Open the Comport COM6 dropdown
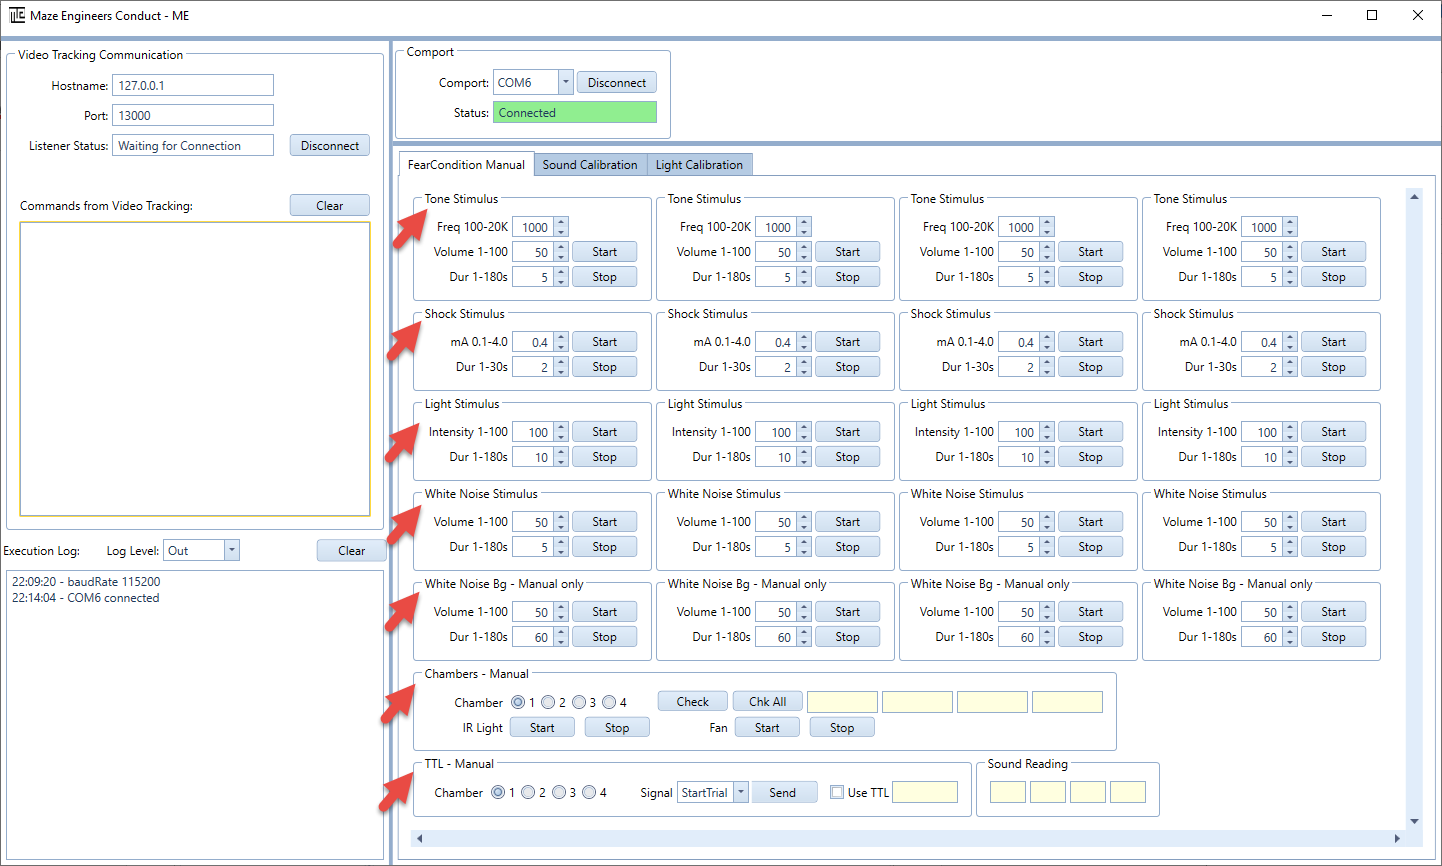Viewport: 1442px width, 866px height. pyautogui.click(x=565, y=83)
